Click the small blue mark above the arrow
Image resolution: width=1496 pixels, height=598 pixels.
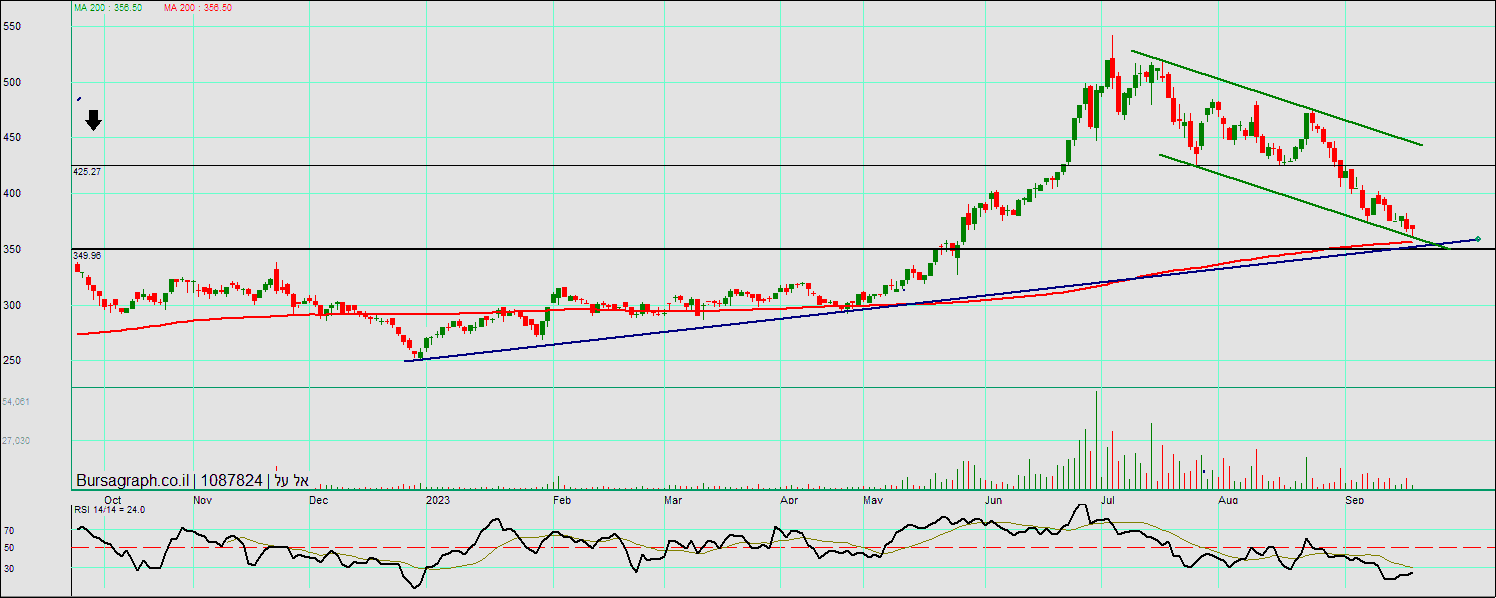coord(79,99)
